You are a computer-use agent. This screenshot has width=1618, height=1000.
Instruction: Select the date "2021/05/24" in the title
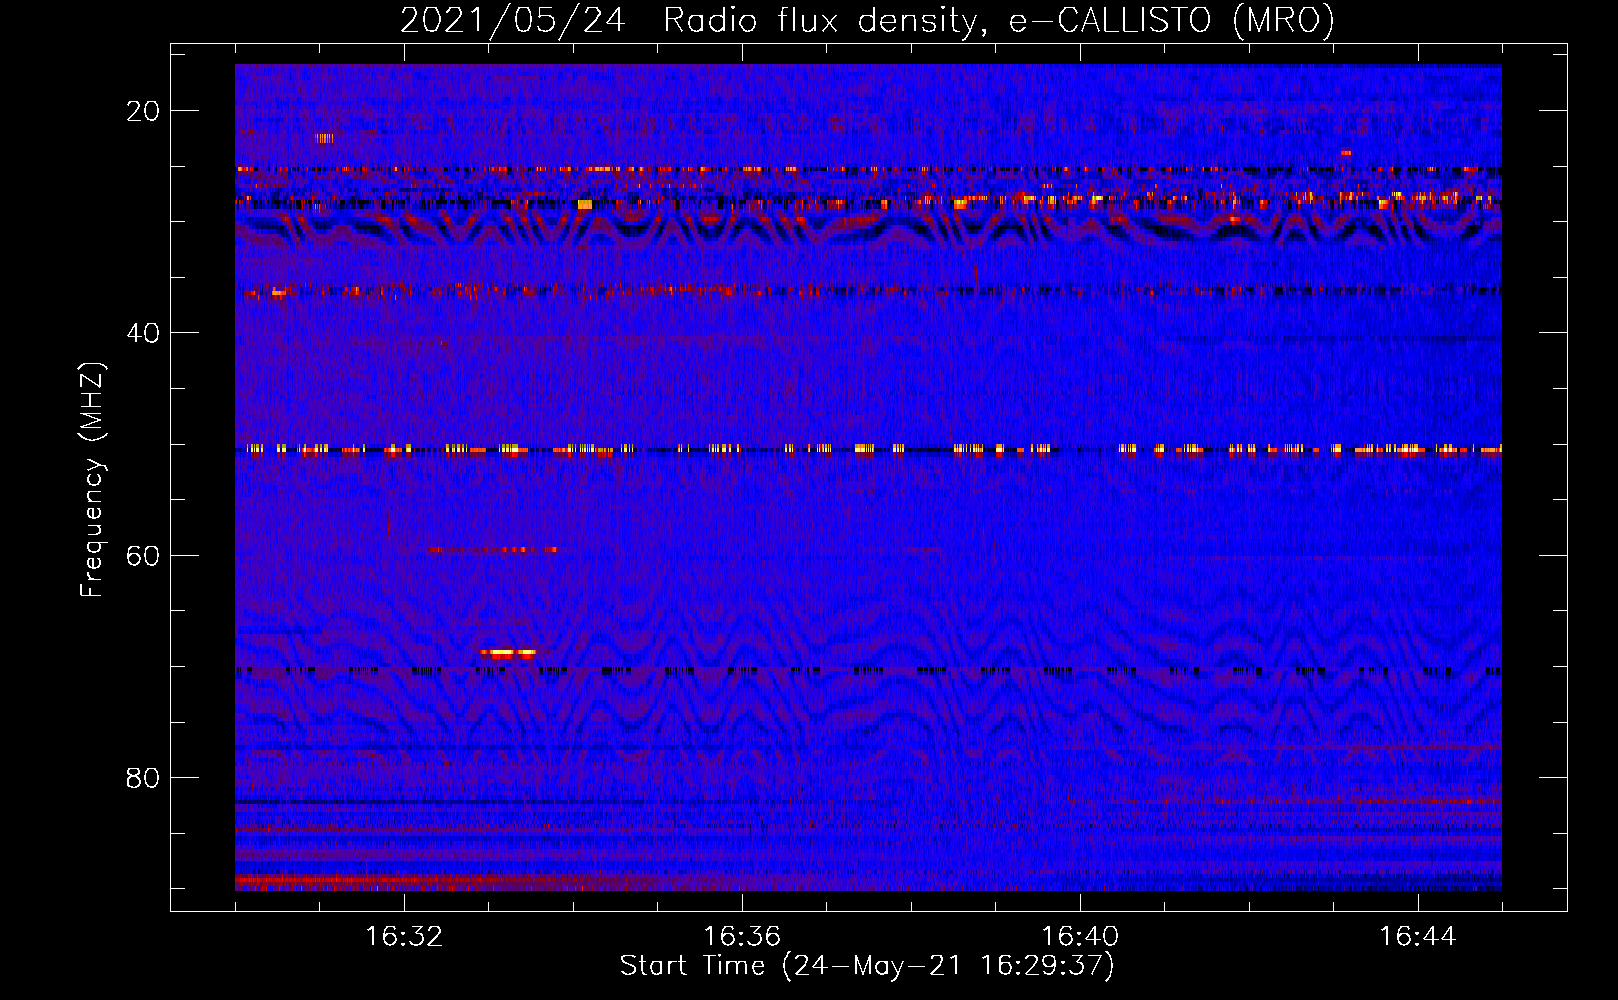(x=512, y=21)
